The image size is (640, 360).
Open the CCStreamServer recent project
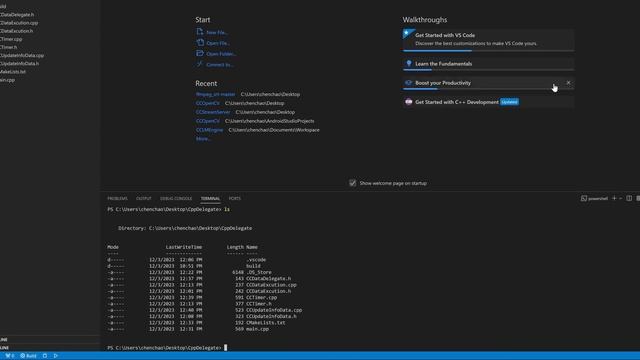coord(213,112)
